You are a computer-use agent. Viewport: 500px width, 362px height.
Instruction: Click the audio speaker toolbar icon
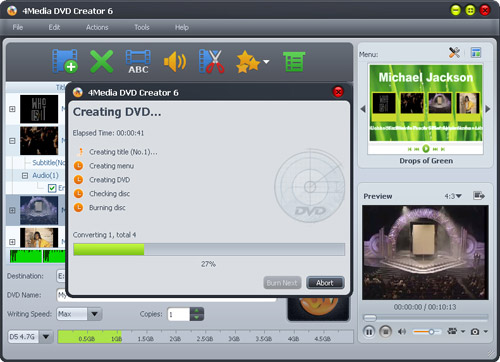[x=175, y=62]
